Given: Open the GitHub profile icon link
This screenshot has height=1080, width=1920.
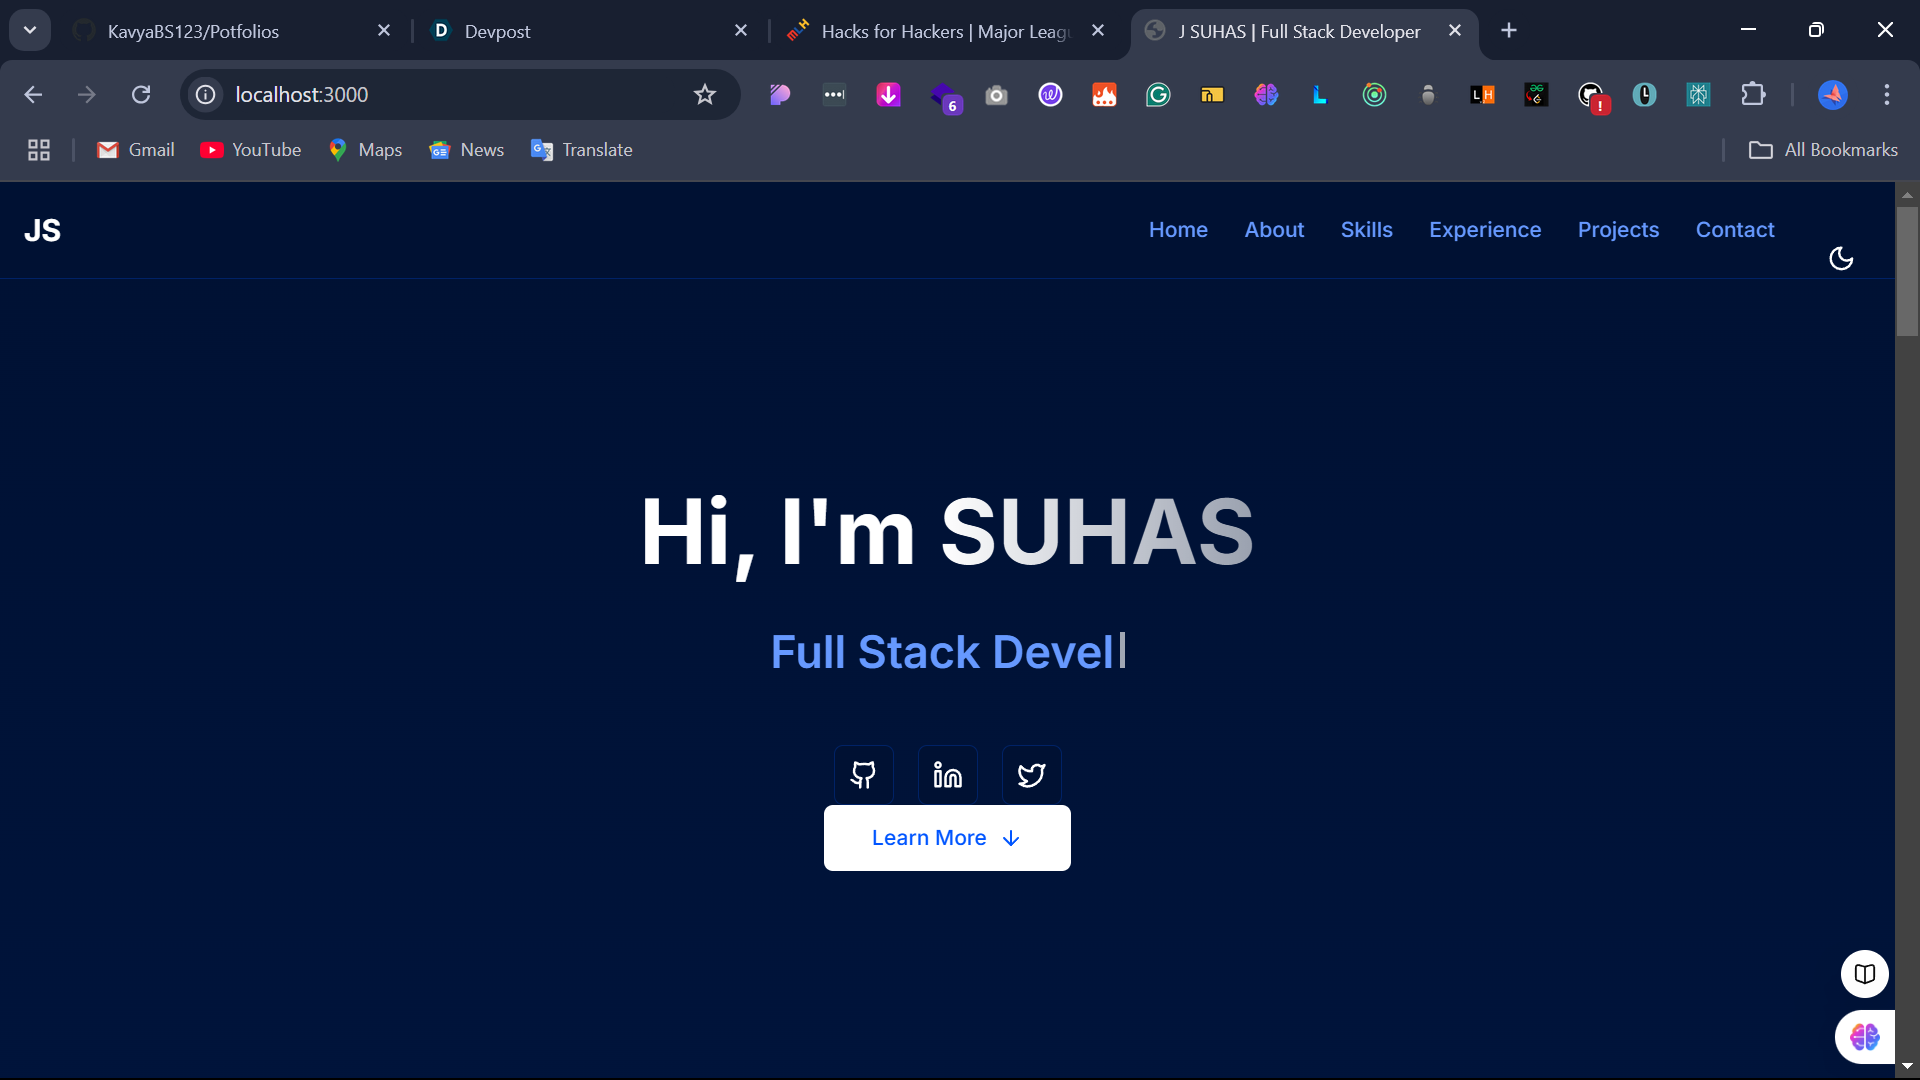Looking at the screenshot, I should coord(863,775).
